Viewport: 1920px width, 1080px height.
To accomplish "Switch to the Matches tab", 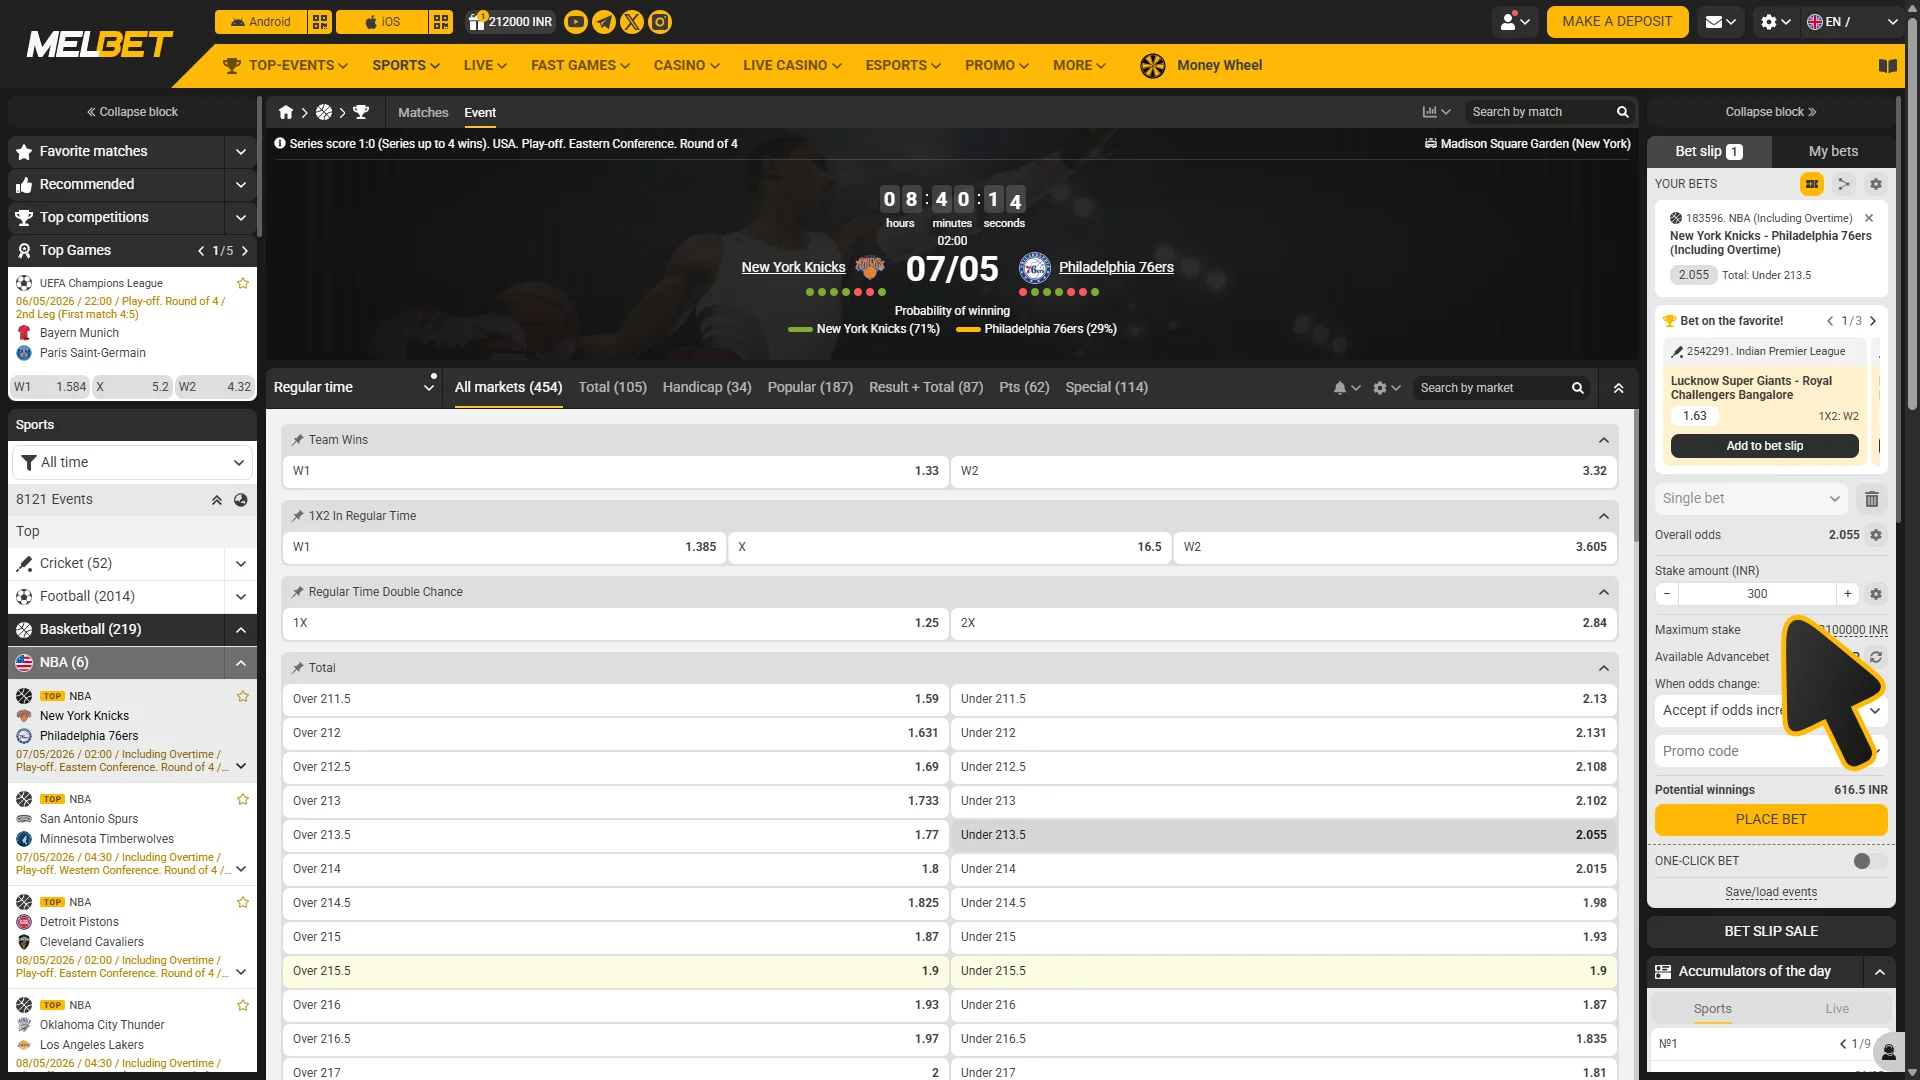I will (x=423, y=113).
